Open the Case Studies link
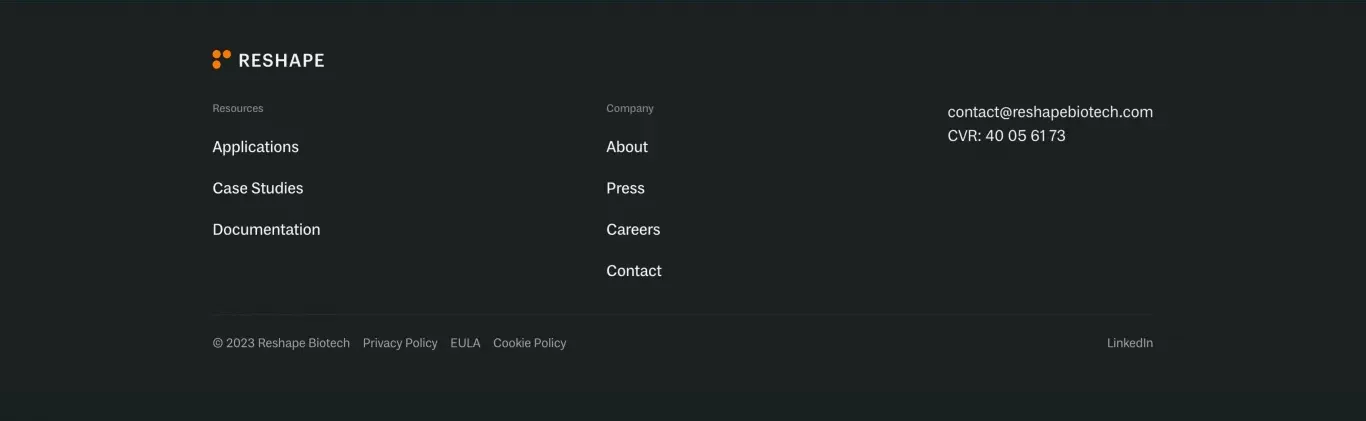The width and height of the screenshot is (1366, 421). pos(257,188)
